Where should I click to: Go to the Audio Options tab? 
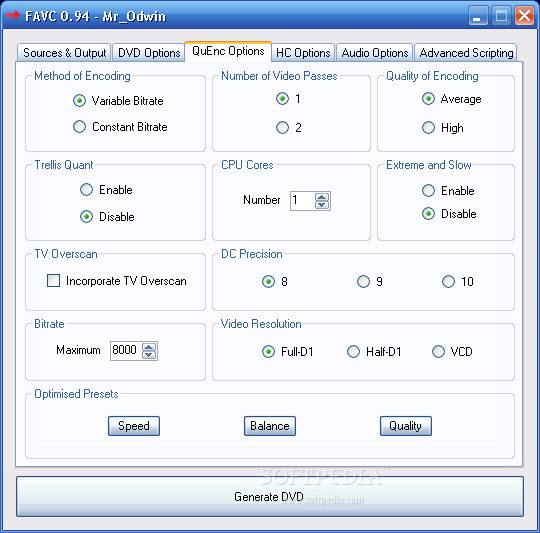(375, 53)
